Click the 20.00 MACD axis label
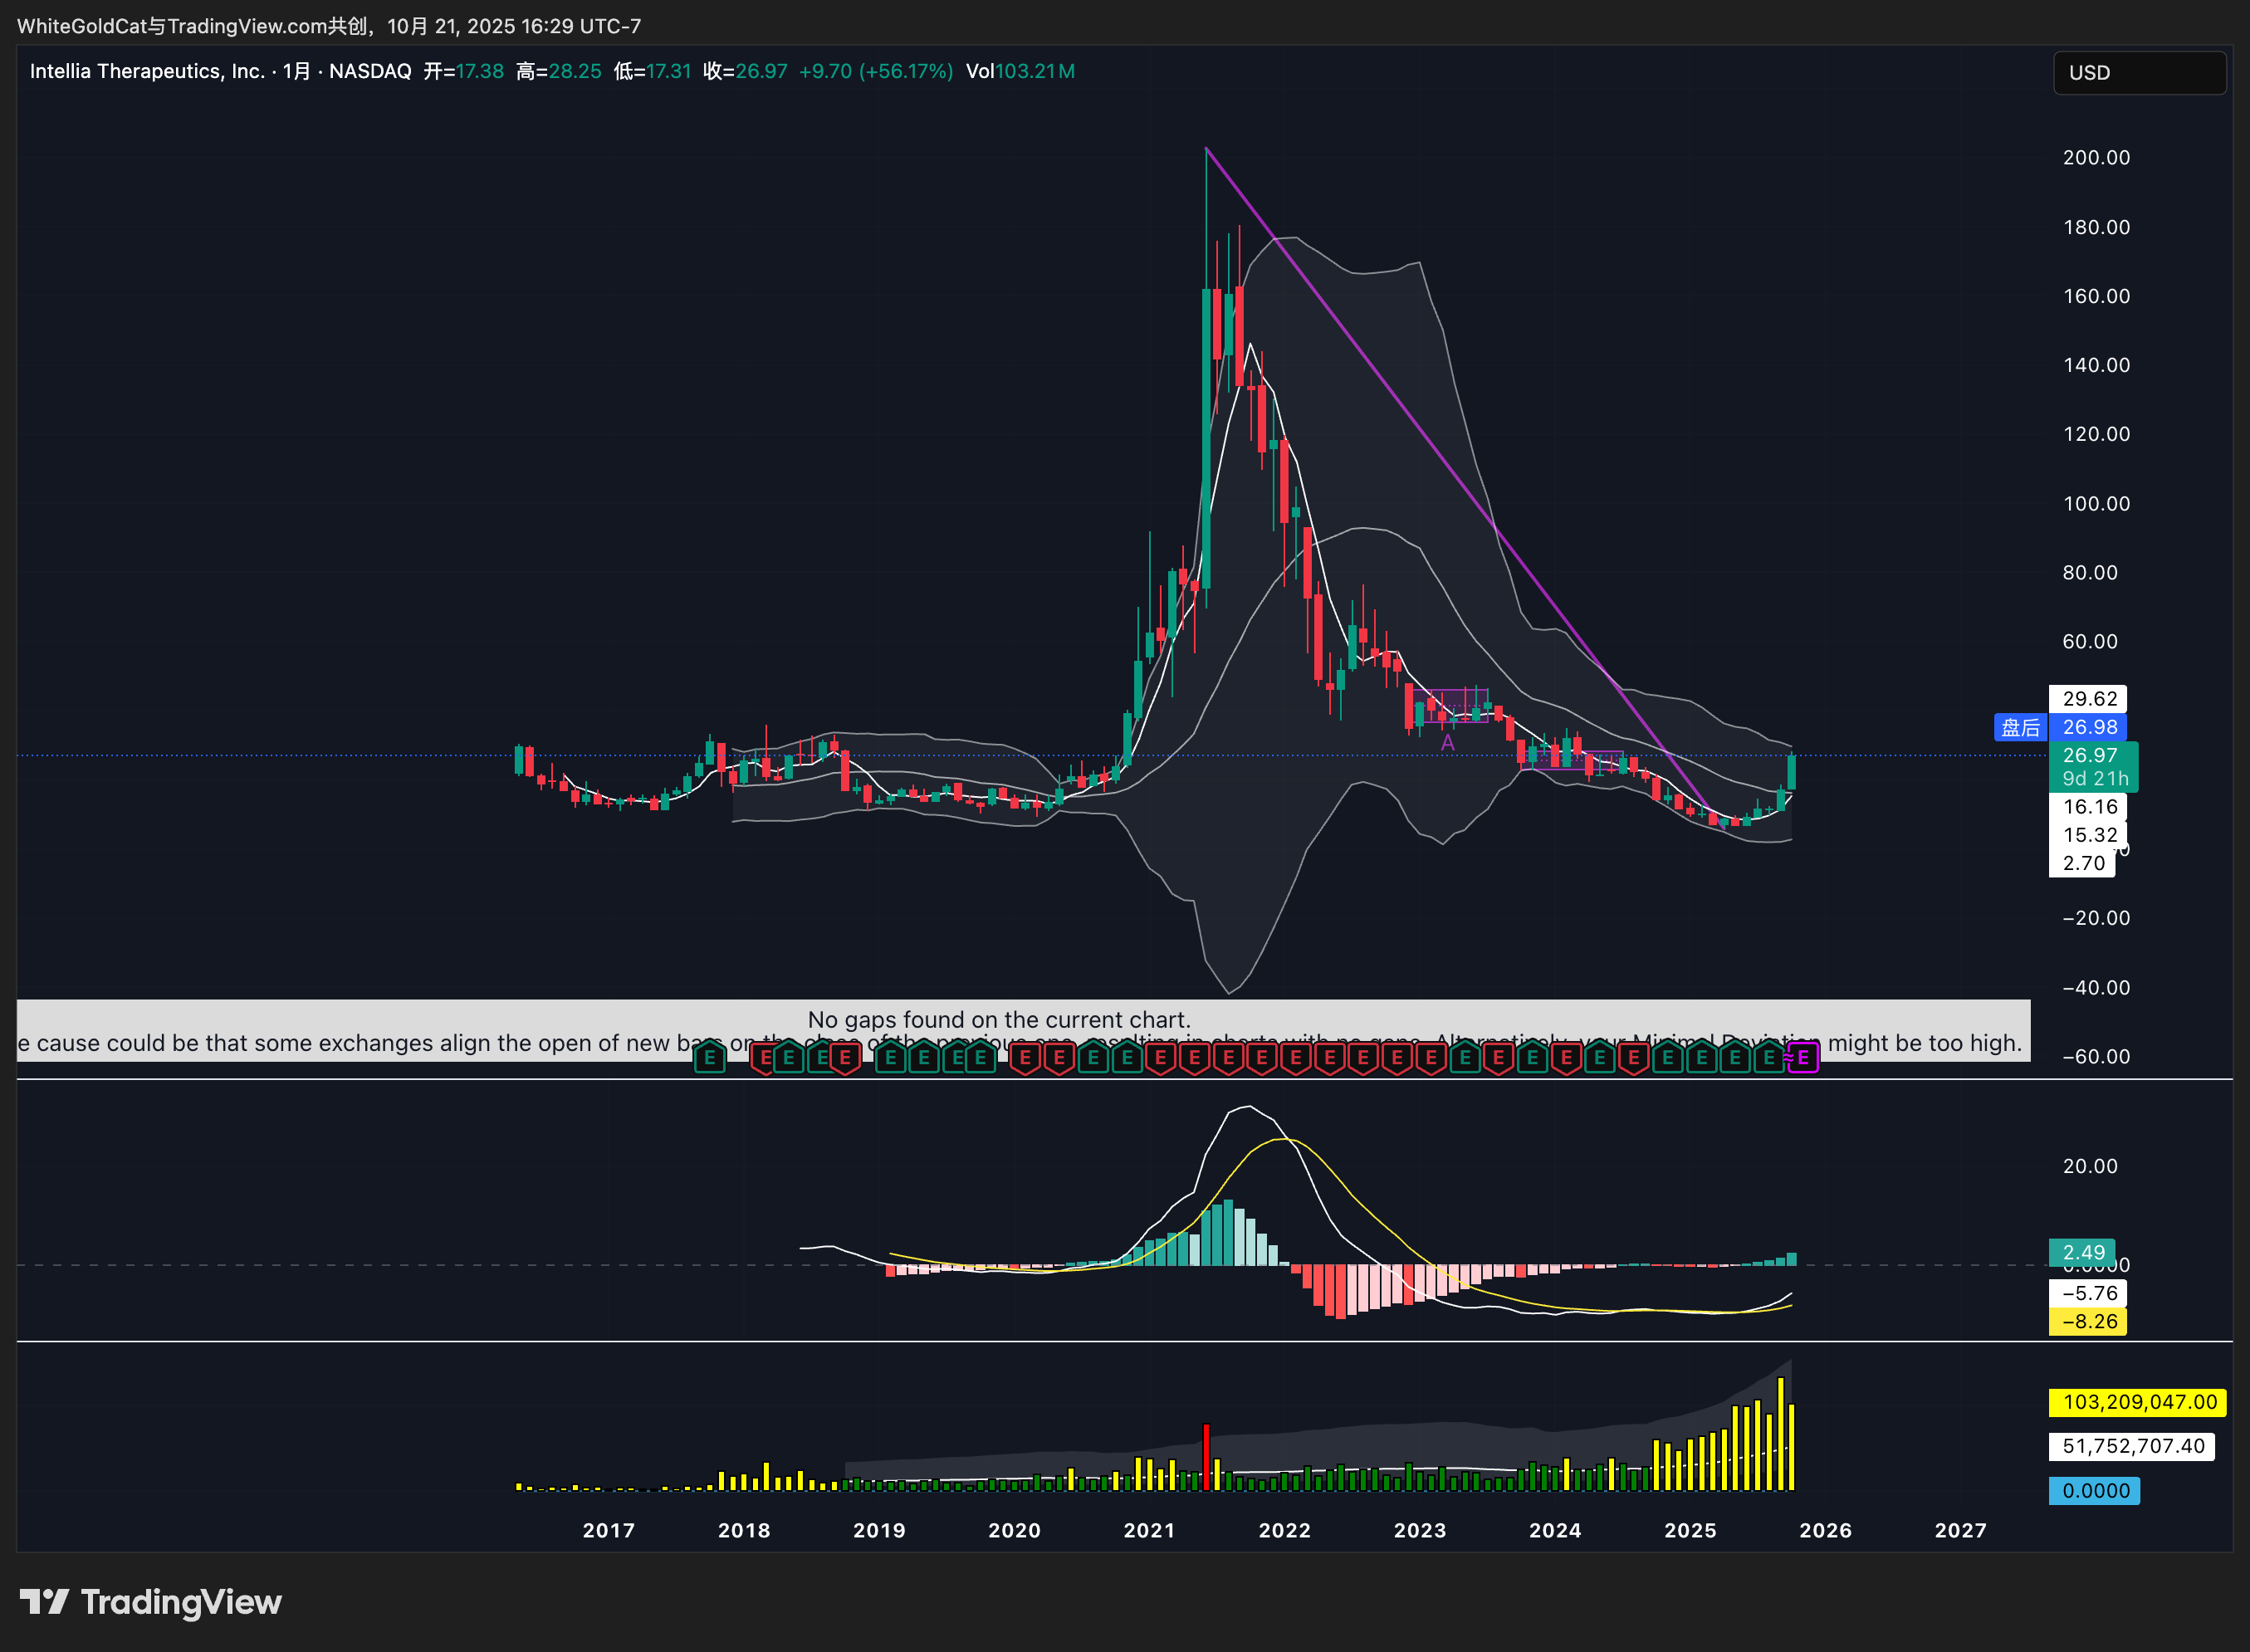The image size is (2250, 1652). 2090,1166
